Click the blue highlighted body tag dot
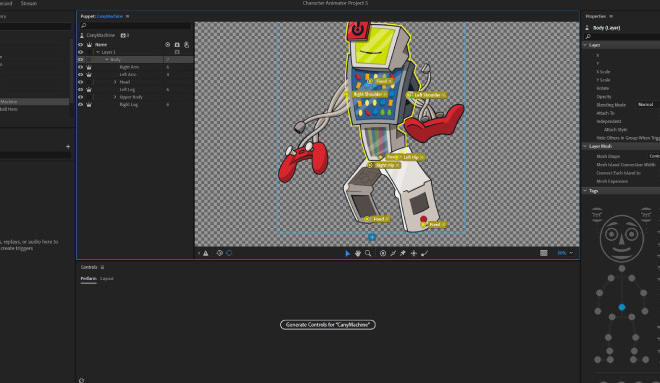This screenshot has height=383, width=660. (x=622, y=308)
